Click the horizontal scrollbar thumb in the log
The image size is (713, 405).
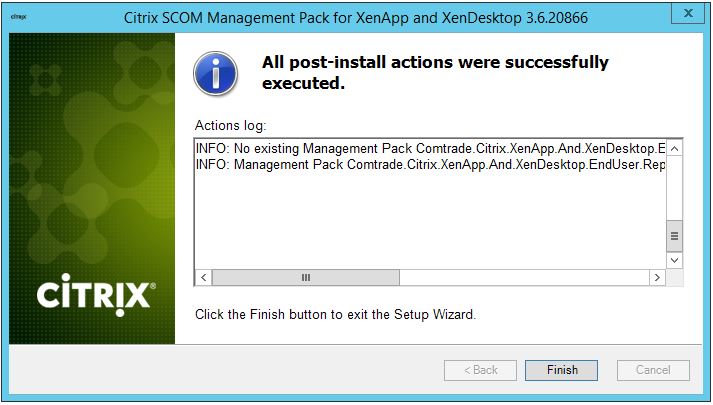pos(305,278)
